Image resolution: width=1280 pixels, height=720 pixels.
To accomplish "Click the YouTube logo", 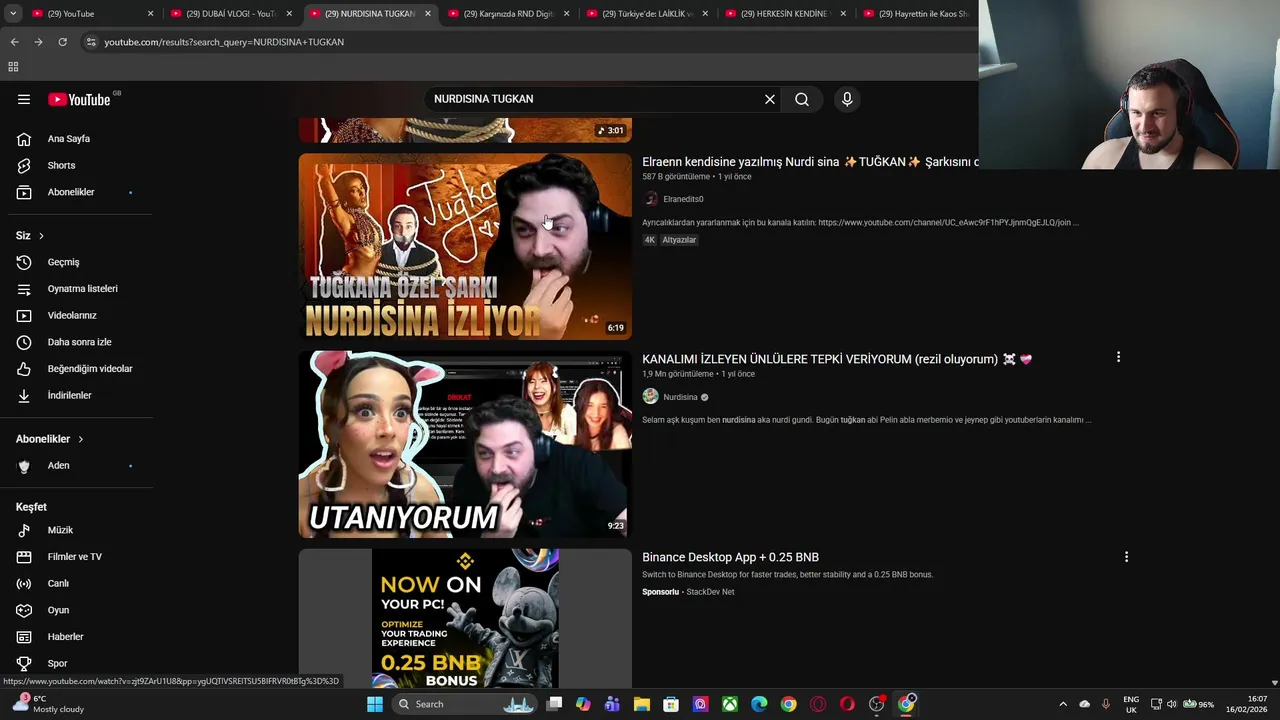I will pos(79,99).
